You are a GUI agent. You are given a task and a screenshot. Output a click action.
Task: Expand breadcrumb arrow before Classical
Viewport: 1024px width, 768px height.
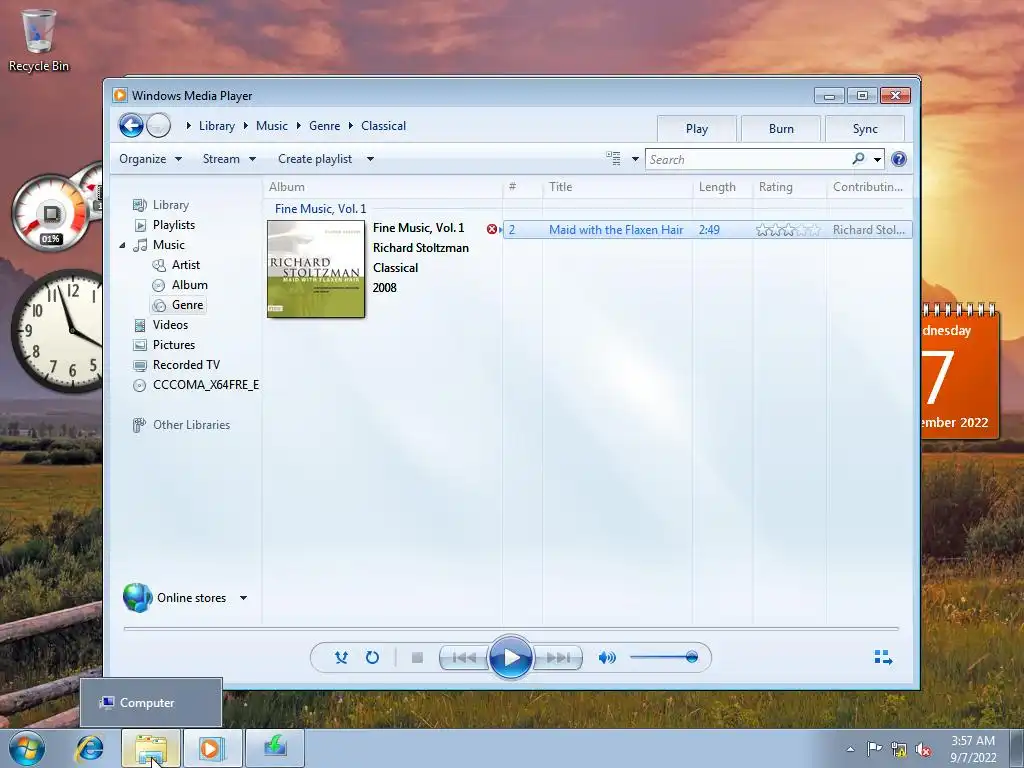click(351, 126)
